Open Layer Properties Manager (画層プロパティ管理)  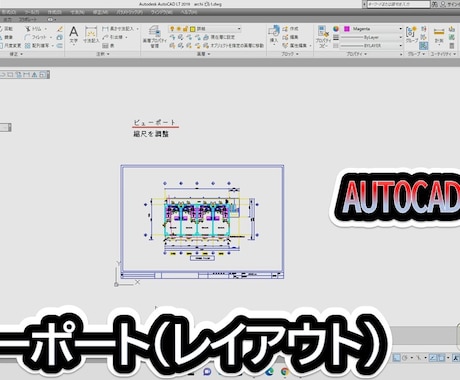[x=154, y=37]
